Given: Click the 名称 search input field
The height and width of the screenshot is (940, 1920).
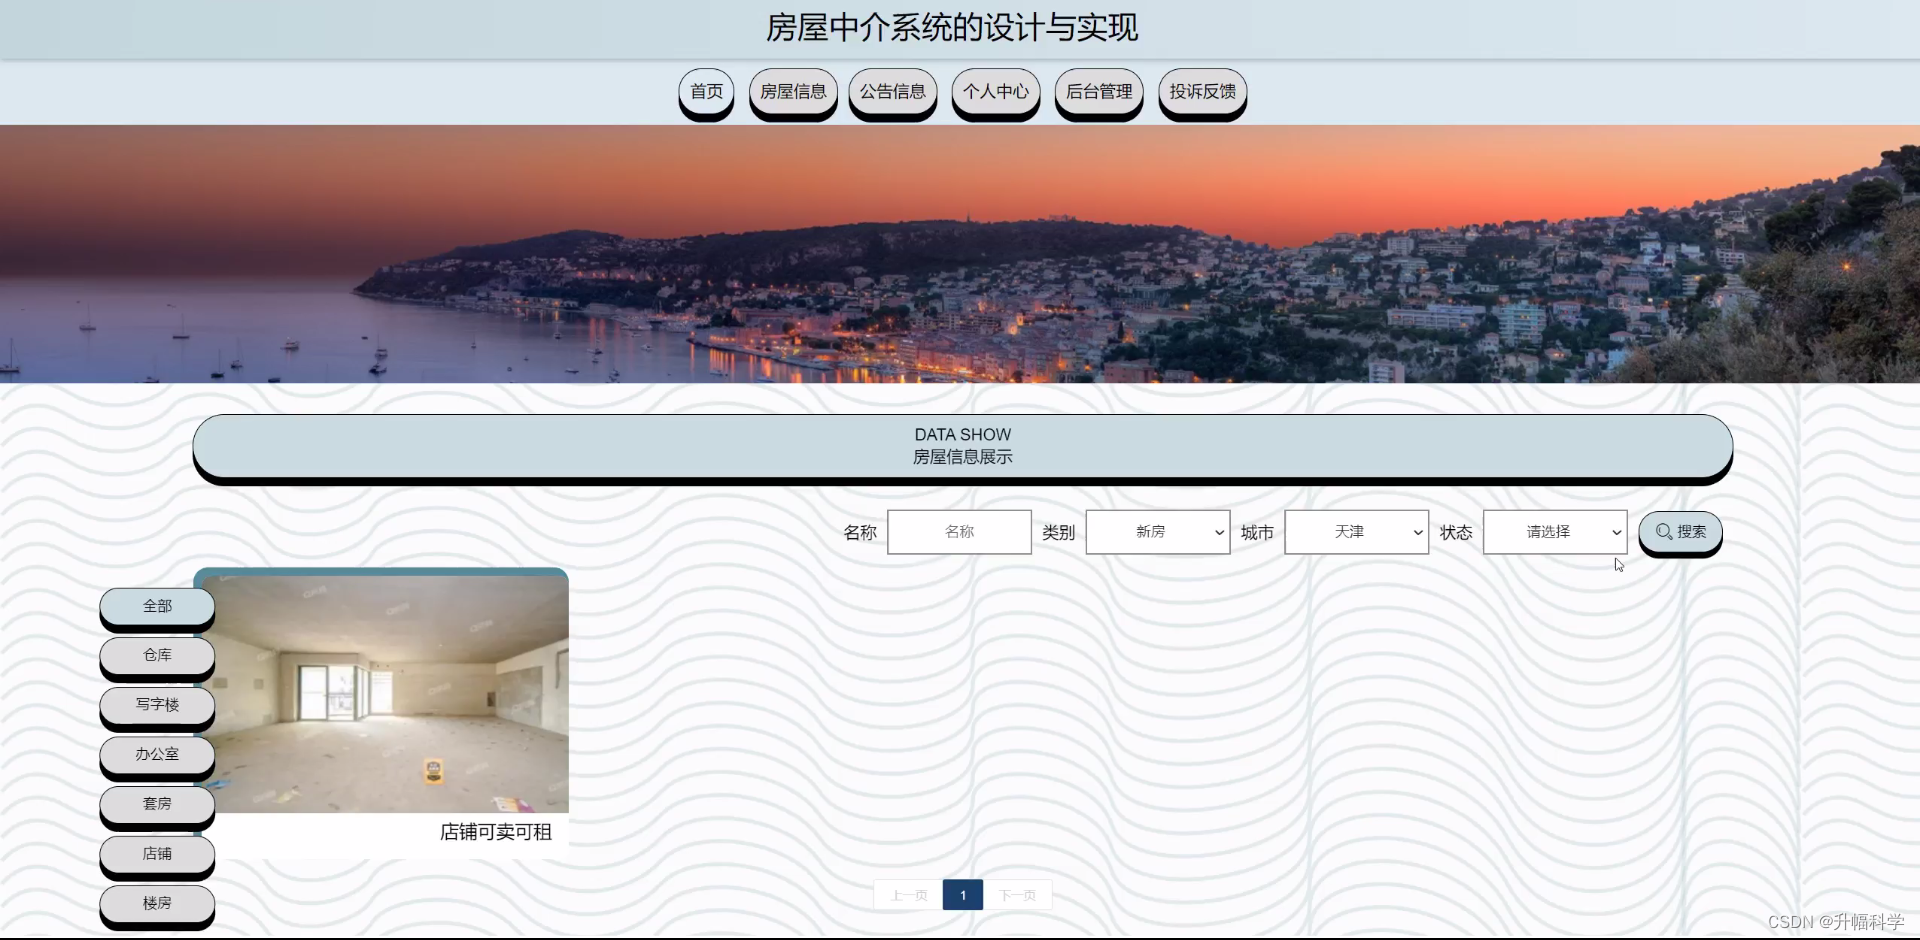Looking at the screenshot, I should click(x=958, y=531).
